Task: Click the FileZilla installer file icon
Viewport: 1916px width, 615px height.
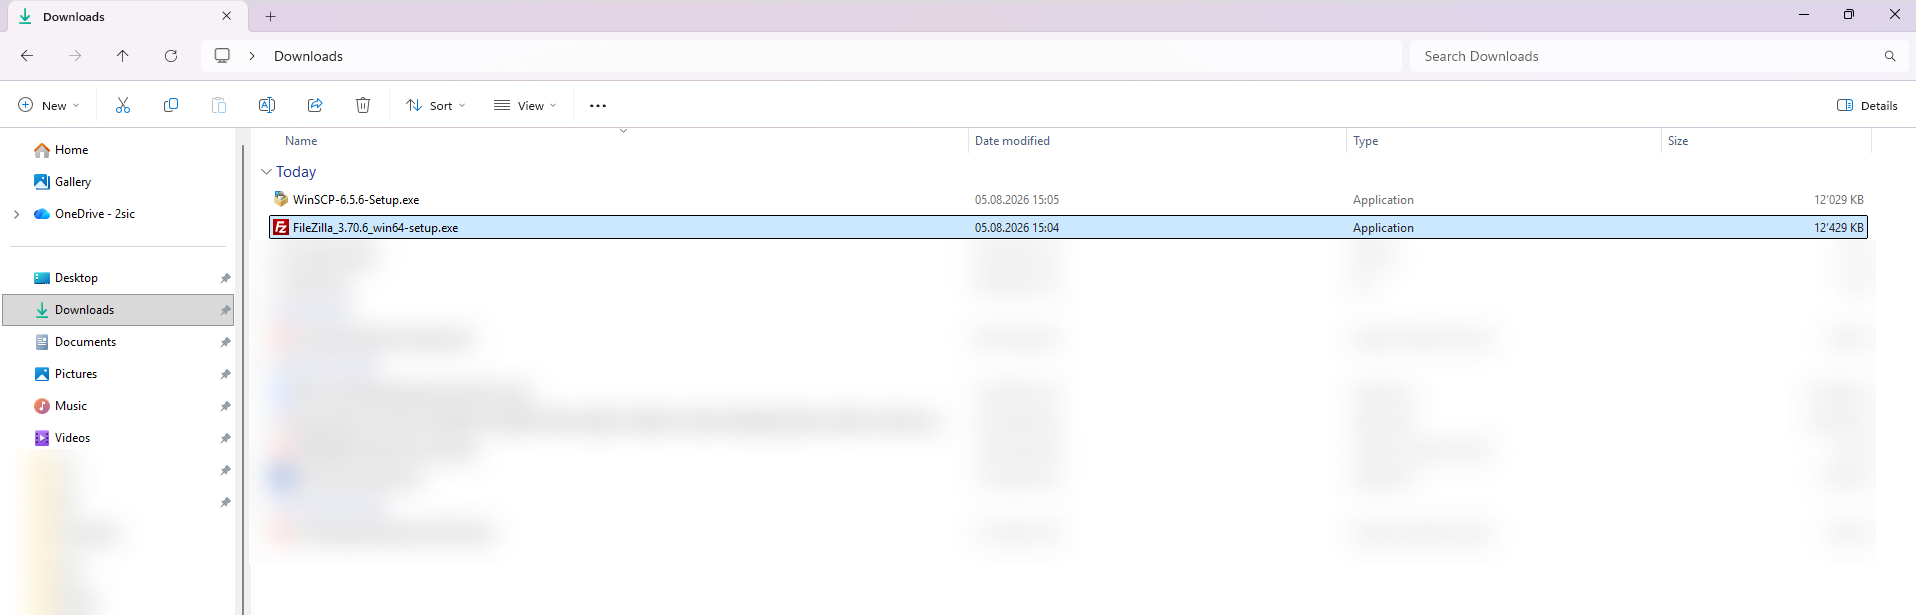Action: click(281, 228)
